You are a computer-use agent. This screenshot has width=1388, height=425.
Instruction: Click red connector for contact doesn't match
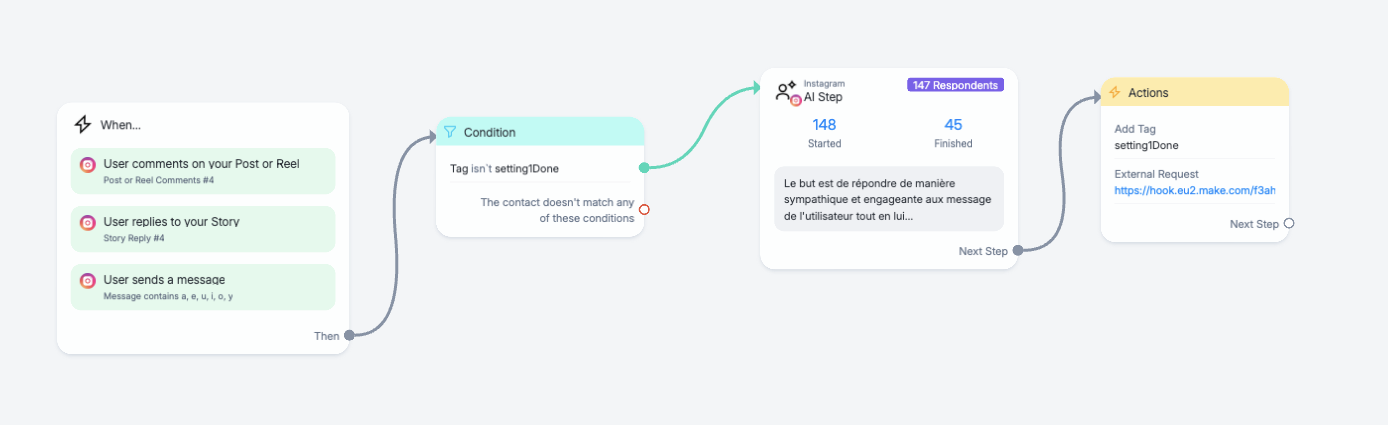click(644, 210)
